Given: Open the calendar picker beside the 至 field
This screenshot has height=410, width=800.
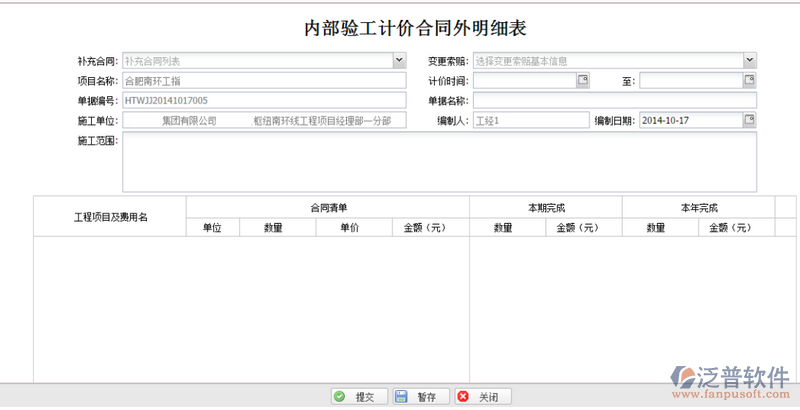Looking at the screenshot, I should click(749, 80).
